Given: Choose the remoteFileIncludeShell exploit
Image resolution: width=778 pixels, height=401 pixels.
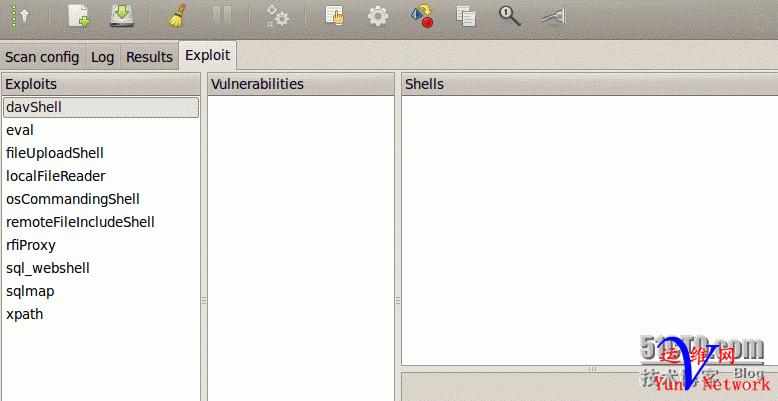Looking at the screenshot, I should tap(101, 222).
